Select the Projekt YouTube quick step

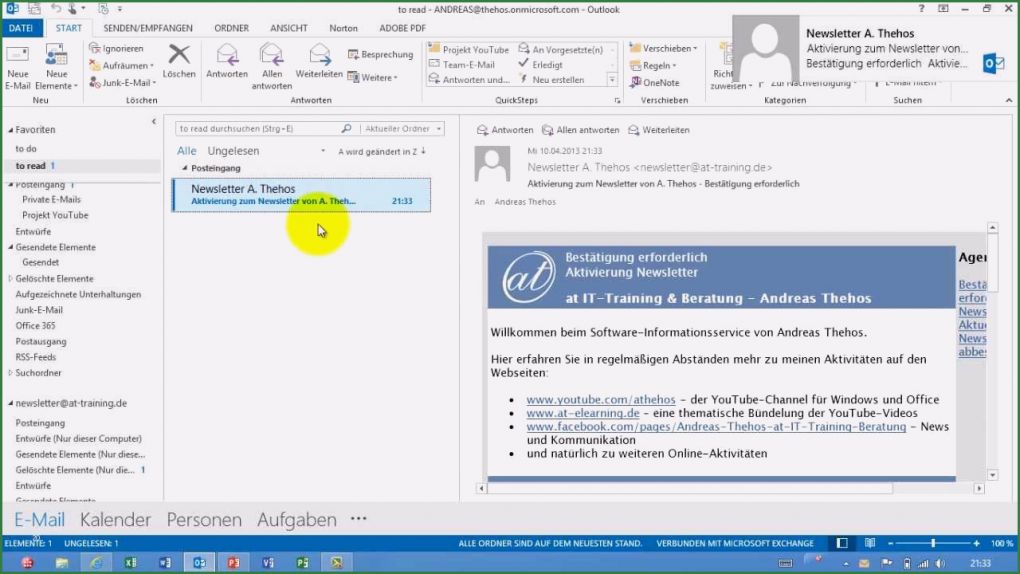pos(469,49)
